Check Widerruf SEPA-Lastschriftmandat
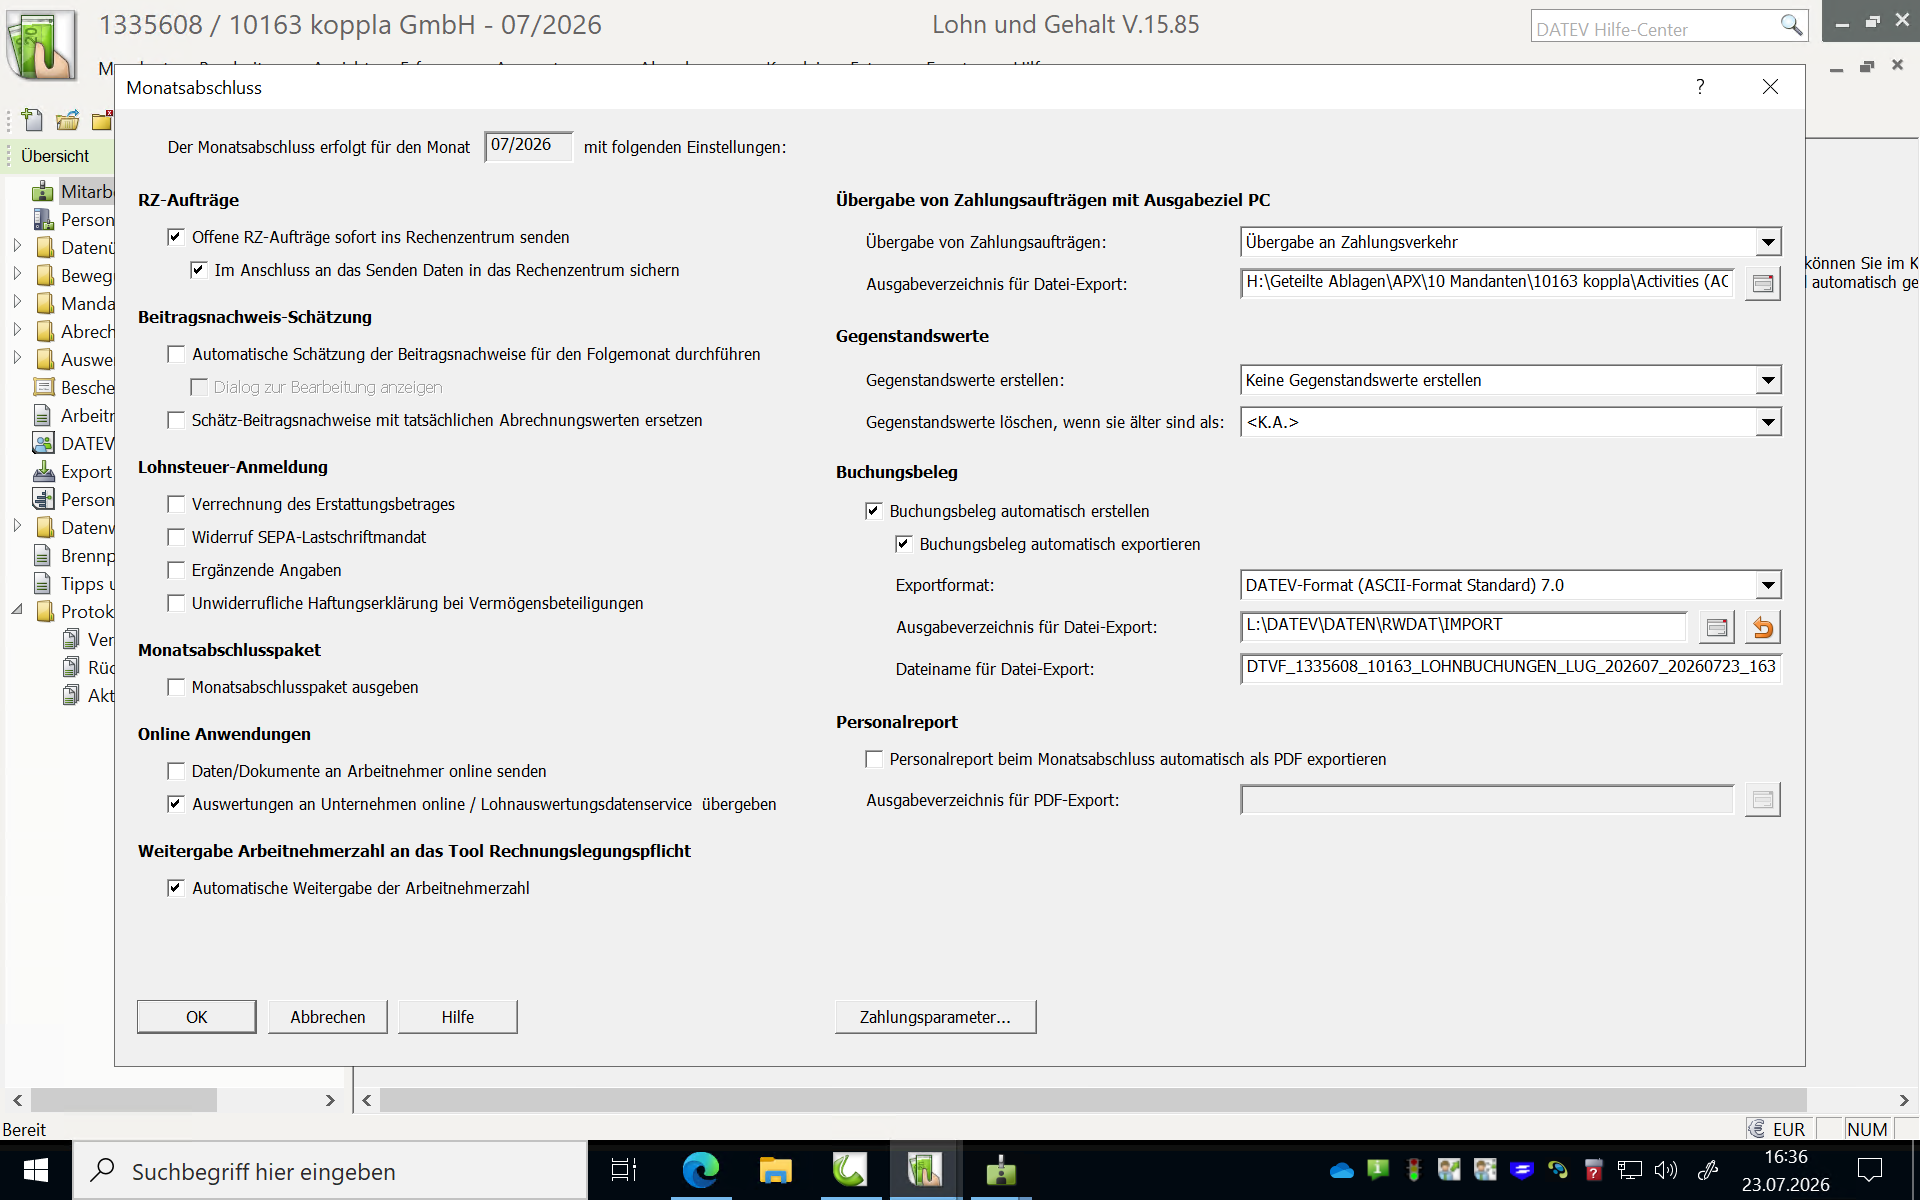Screen dimensions: 1920x1200 point(176,537)
